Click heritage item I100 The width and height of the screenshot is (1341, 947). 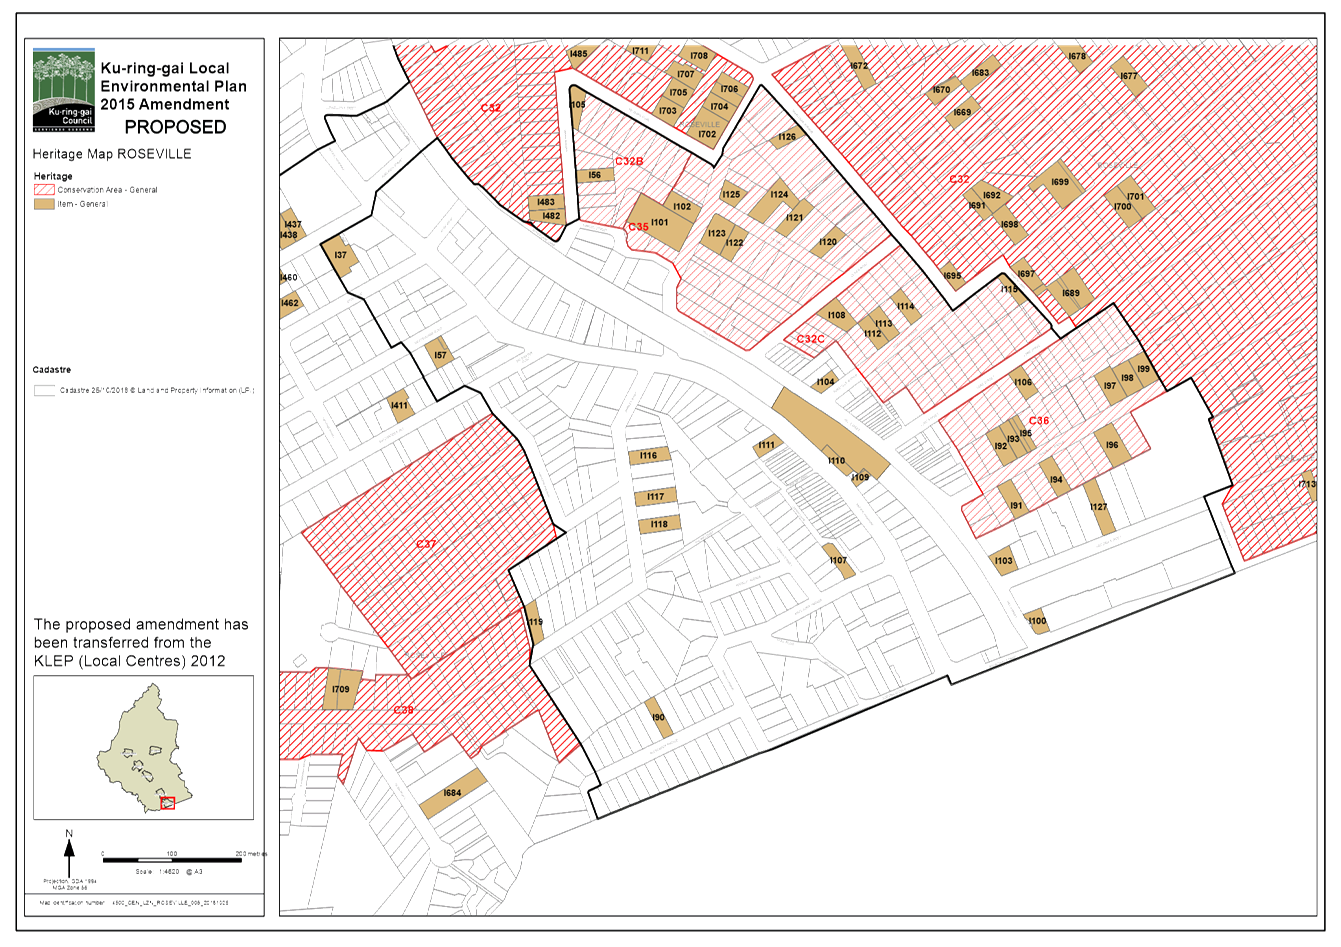[x=1037, y=621]
